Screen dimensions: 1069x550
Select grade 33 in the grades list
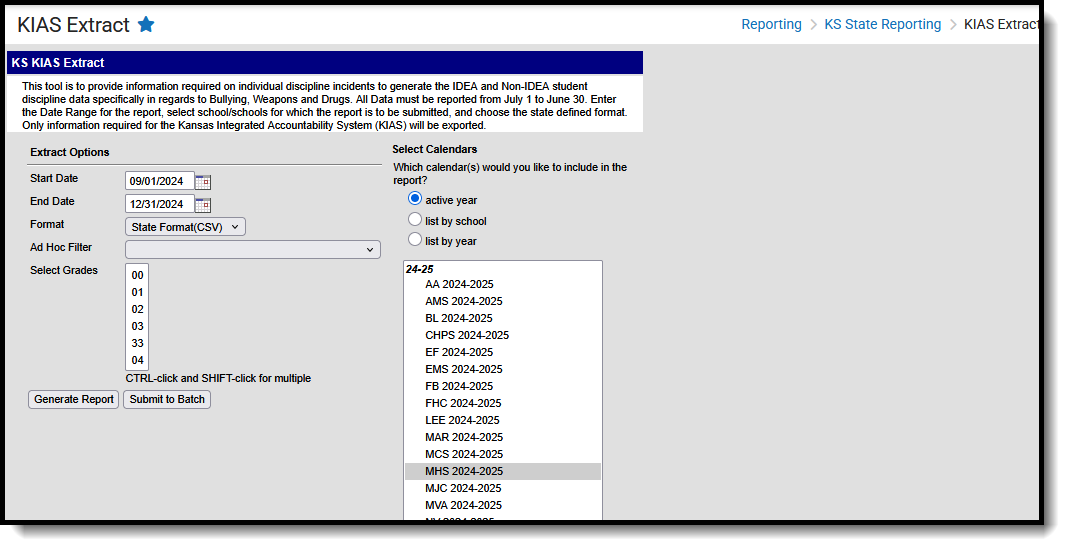click(137, 343)
